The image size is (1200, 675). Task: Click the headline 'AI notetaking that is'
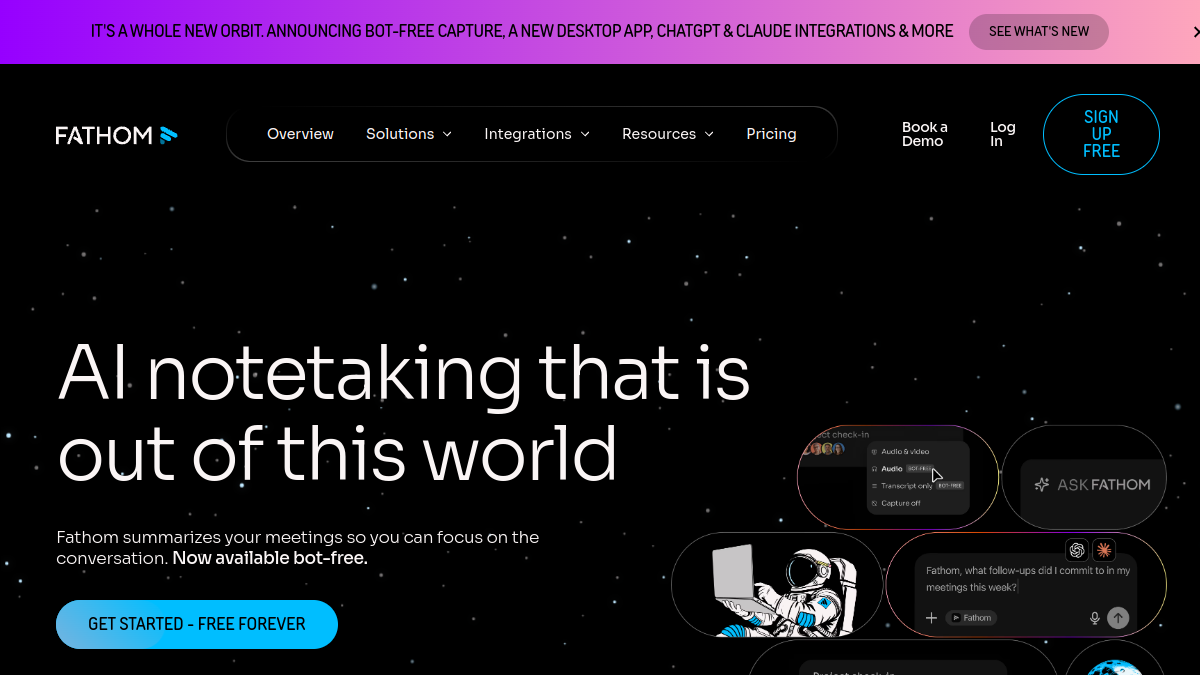point(404,372)
